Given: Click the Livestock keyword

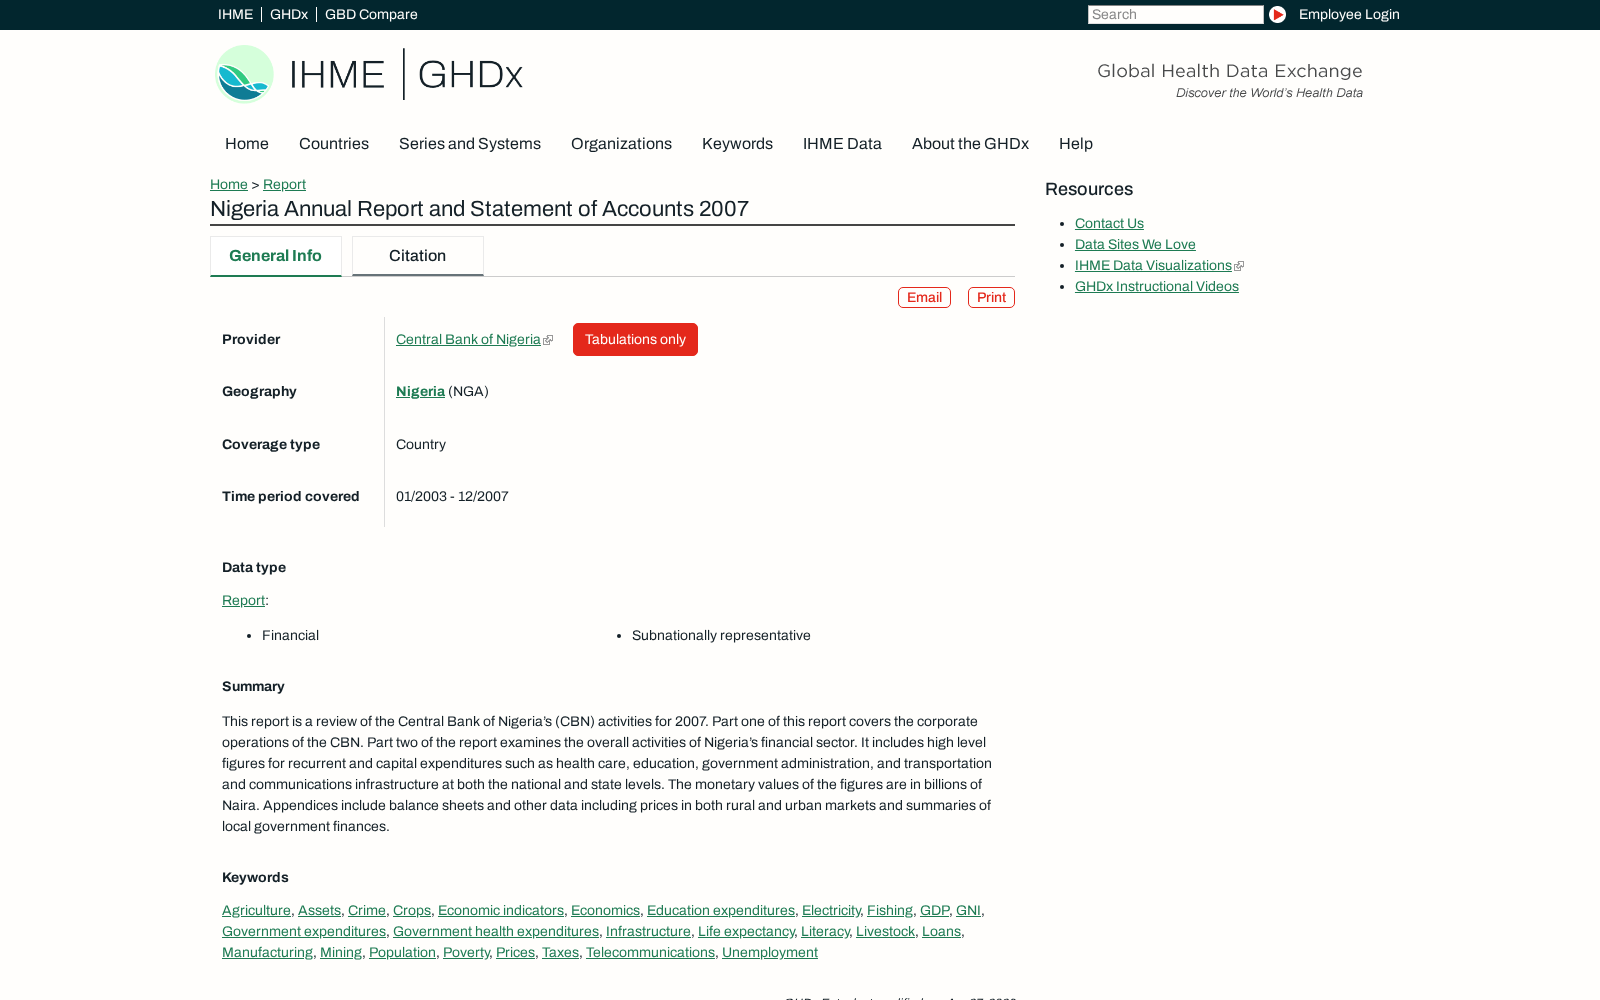Looking at the screenshot, I should [x=885, y=932].
